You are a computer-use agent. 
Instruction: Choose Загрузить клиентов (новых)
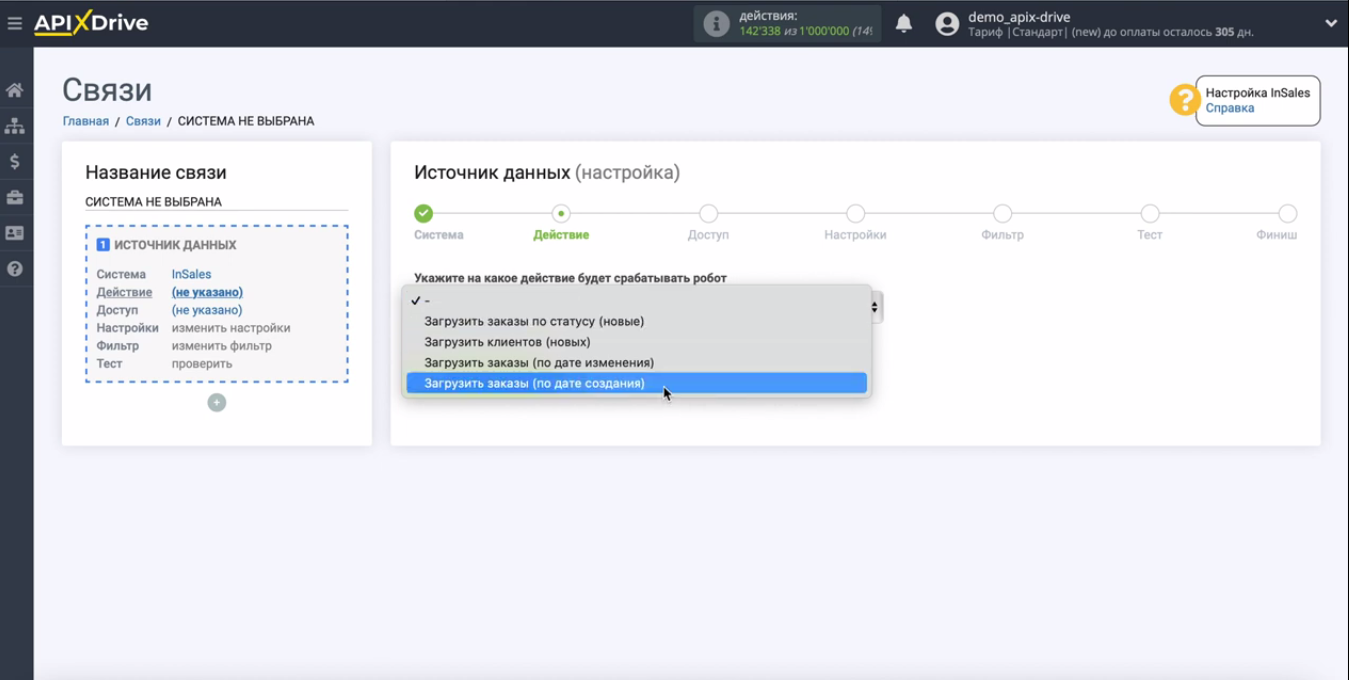point(636,342)
